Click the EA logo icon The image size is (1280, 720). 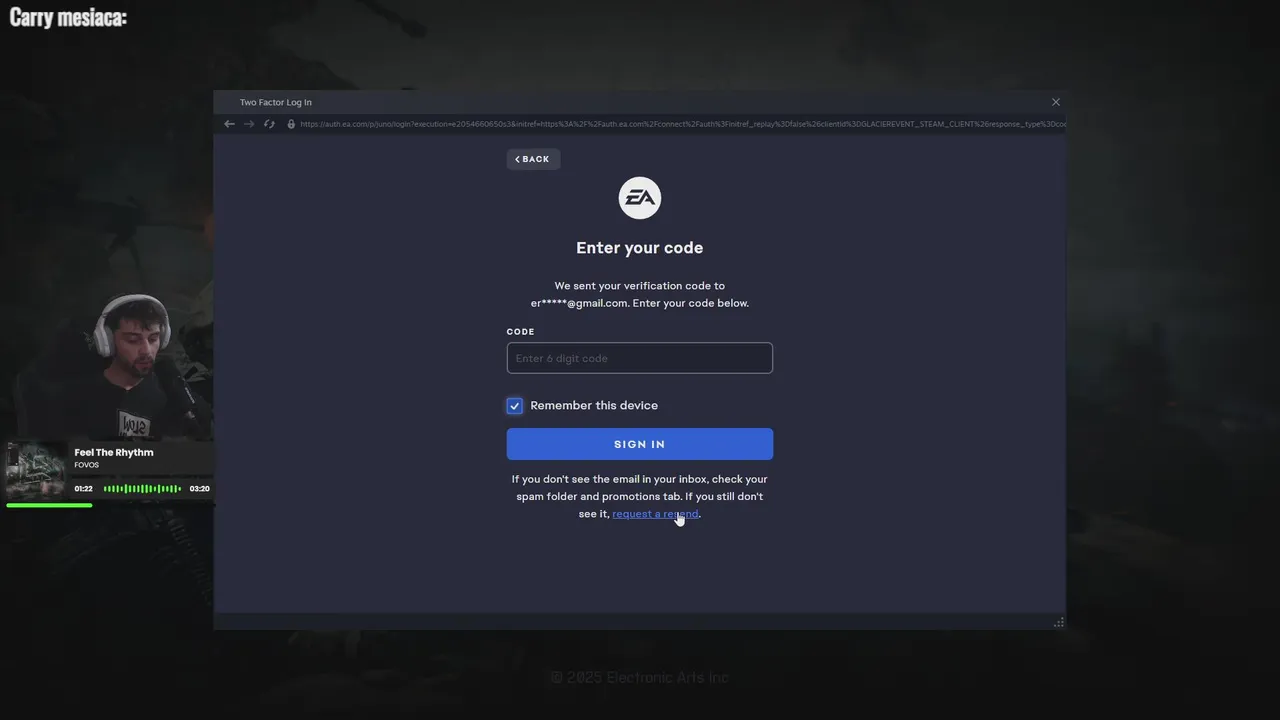[x=640, y=198]
